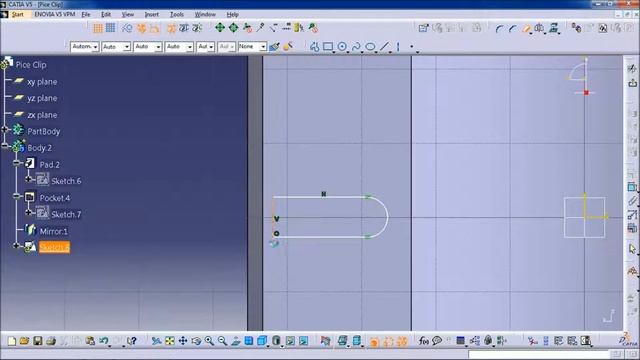
Task: Click the Print icon
Action: coord(51,341)
